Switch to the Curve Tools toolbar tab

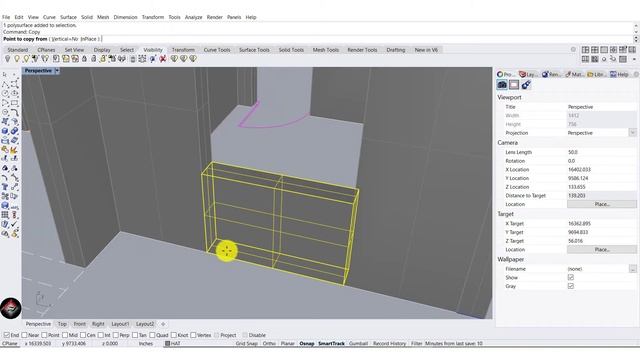(217, 50)
